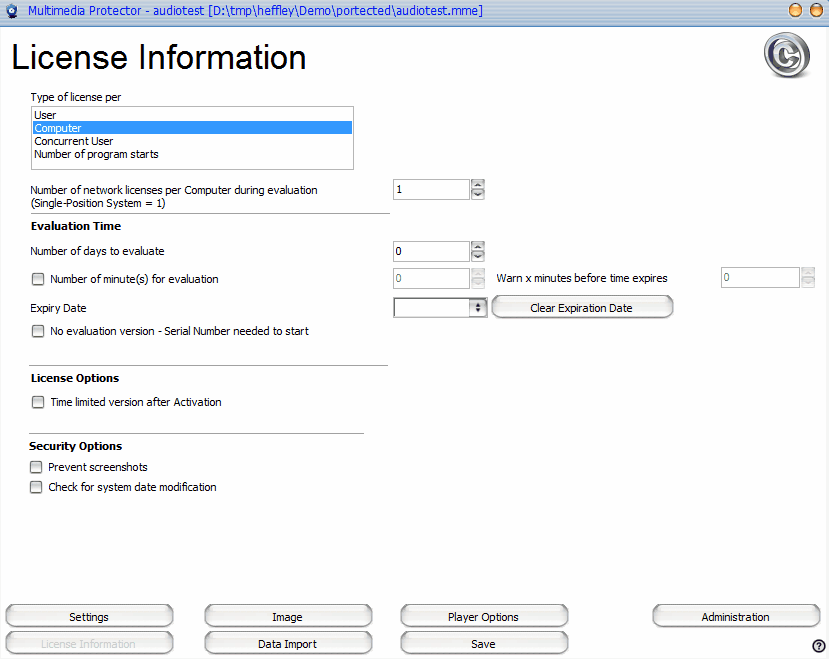Tick Check for system date modification
The width and height of the screenshot is (829, 659).
(x=37, y=487)
